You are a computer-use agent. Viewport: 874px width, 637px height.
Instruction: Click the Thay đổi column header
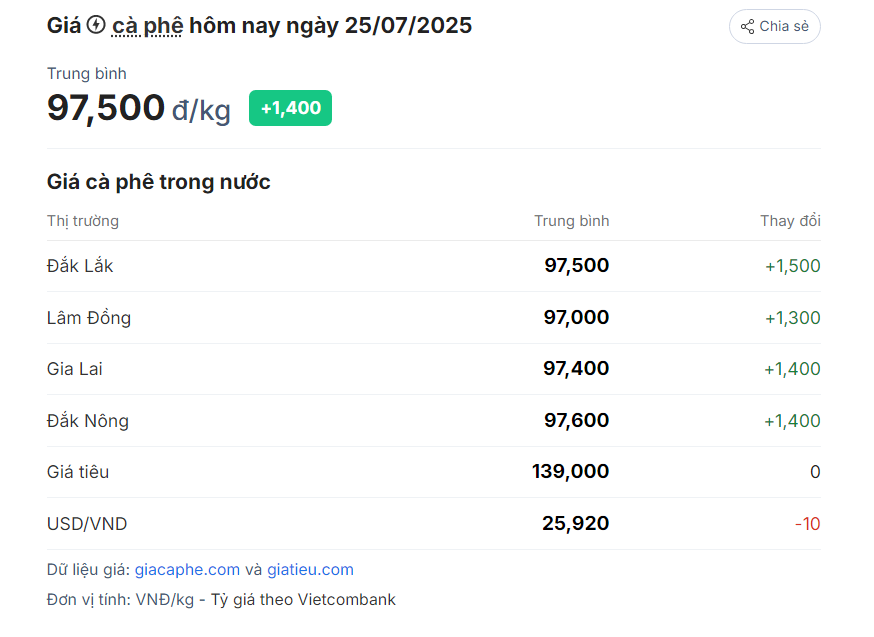click(x=790, y=221)
